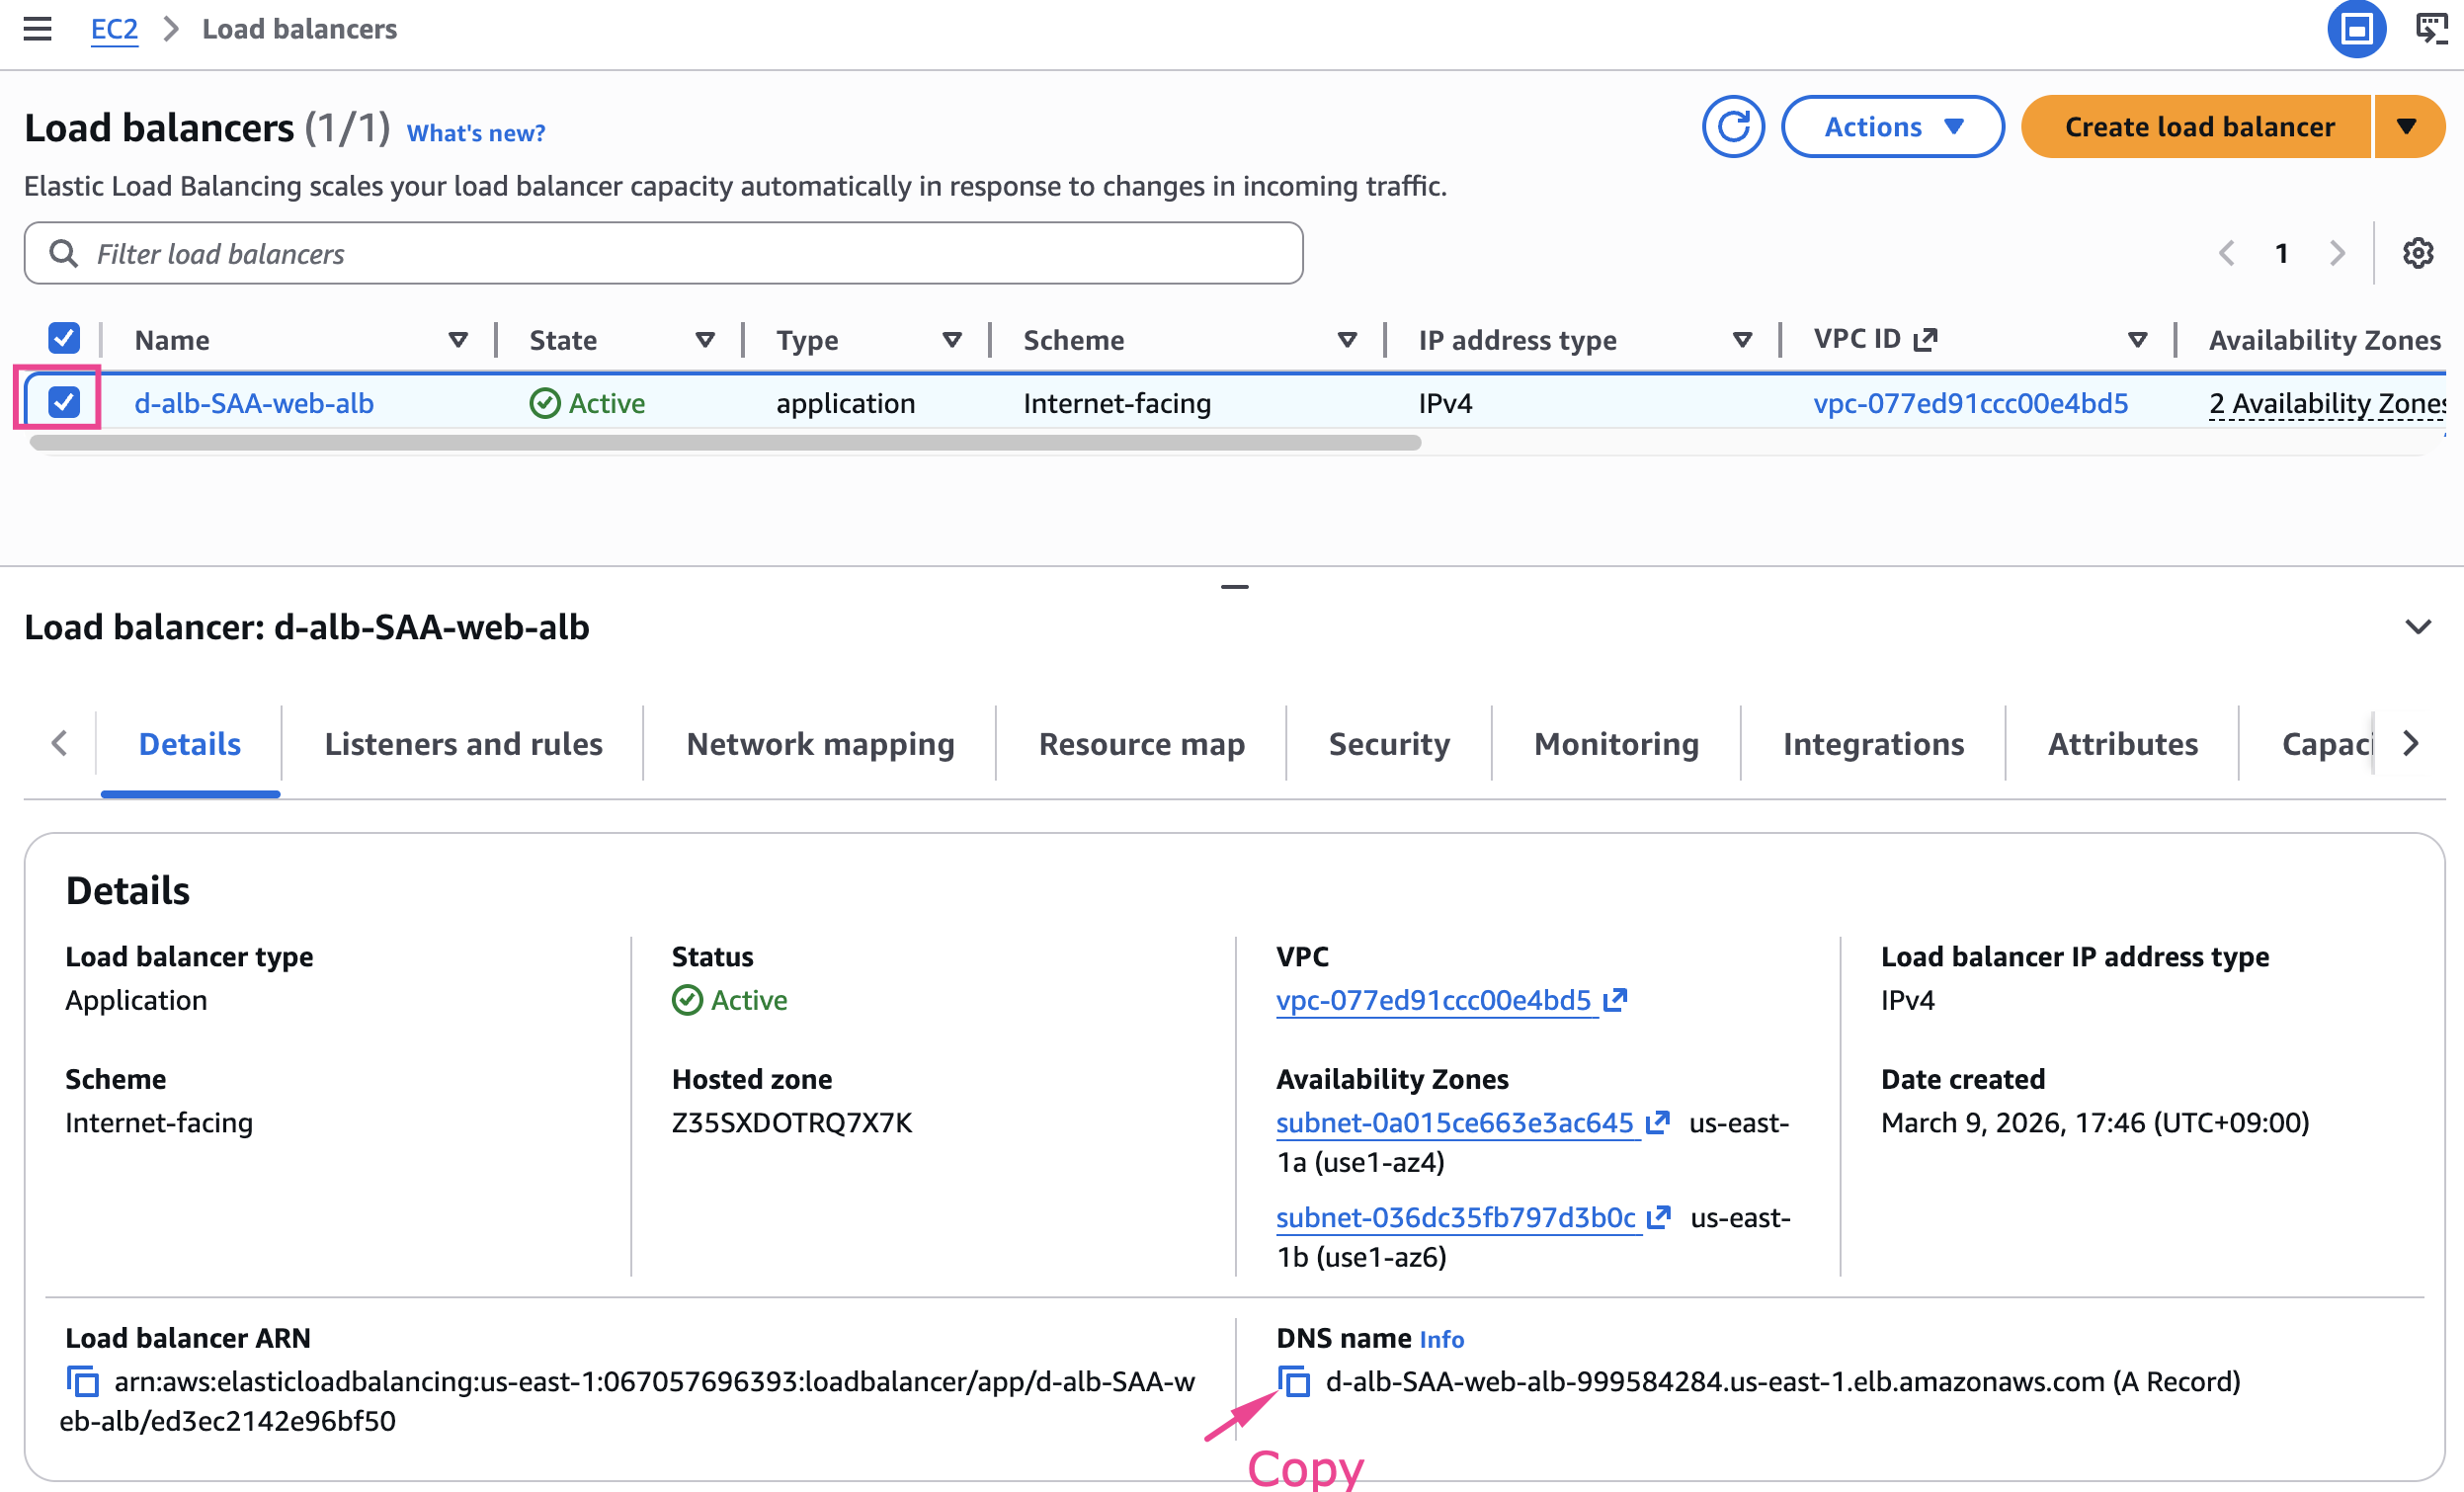Click the refresh load balancers icon

(1732, 127)
